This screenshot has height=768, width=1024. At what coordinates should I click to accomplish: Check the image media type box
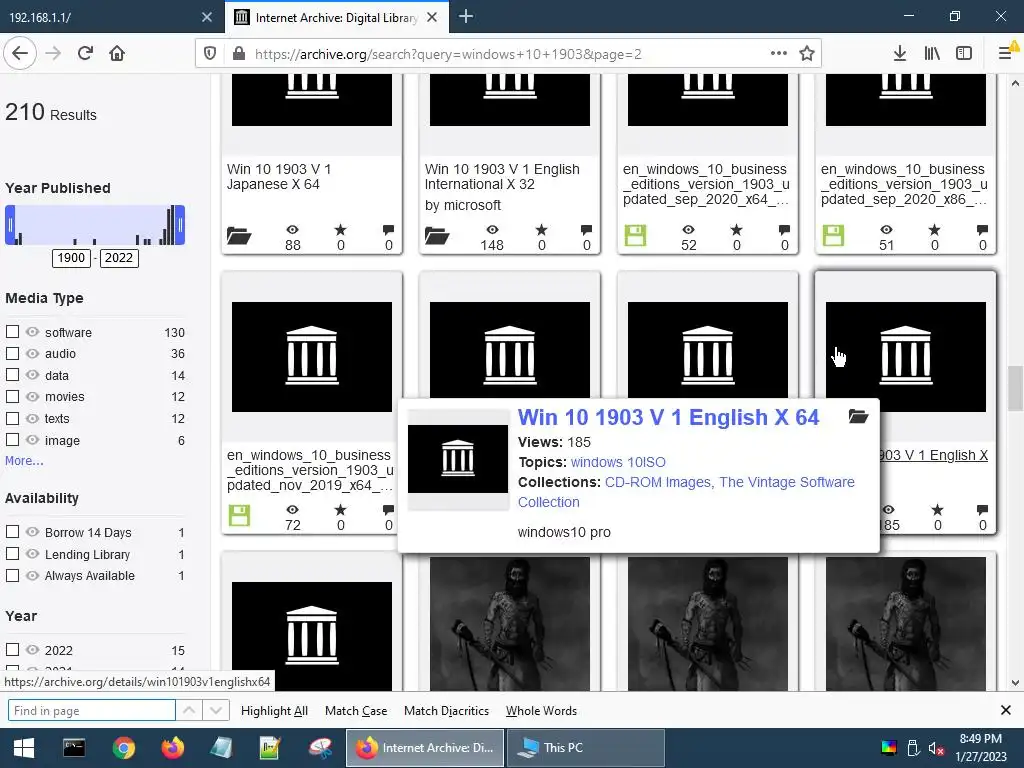tap(12, 440)
